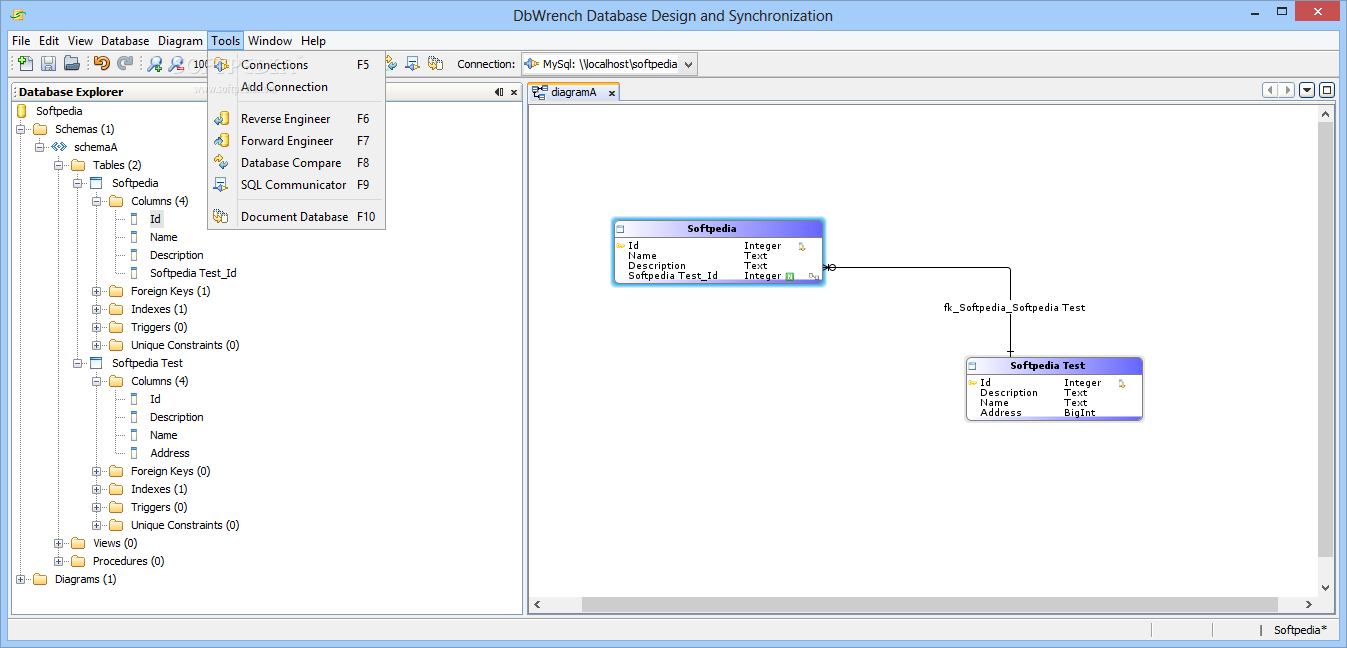Viewport: 1347px width, 648px height.
Task: Select the Address column in tree
Action: pos(170,453)
